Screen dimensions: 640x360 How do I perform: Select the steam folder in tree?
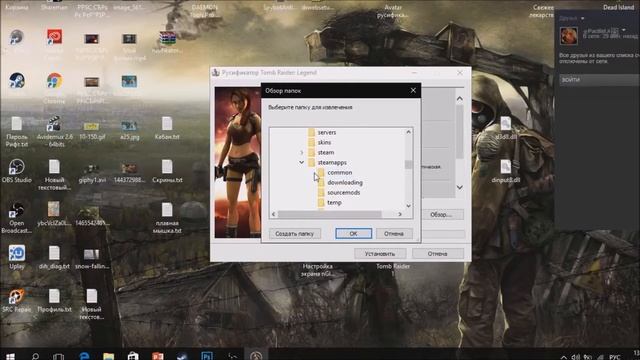321,152
